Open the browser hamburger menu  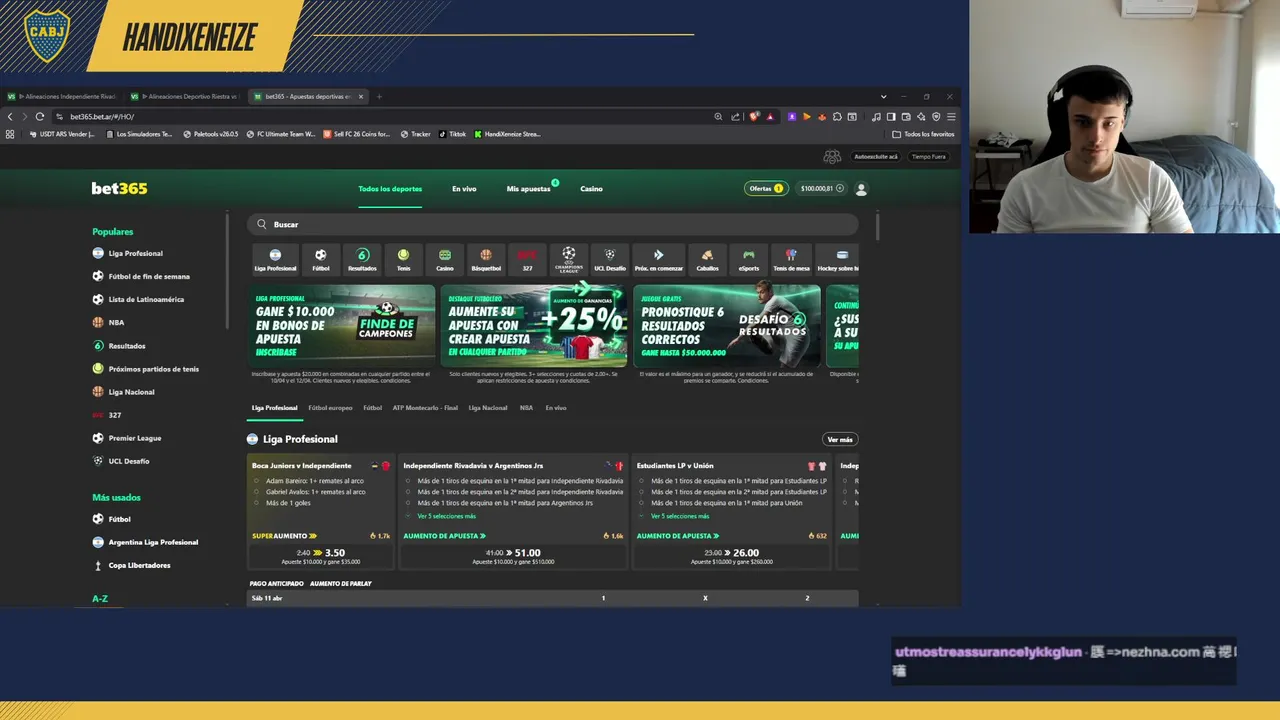coord(950,116)
